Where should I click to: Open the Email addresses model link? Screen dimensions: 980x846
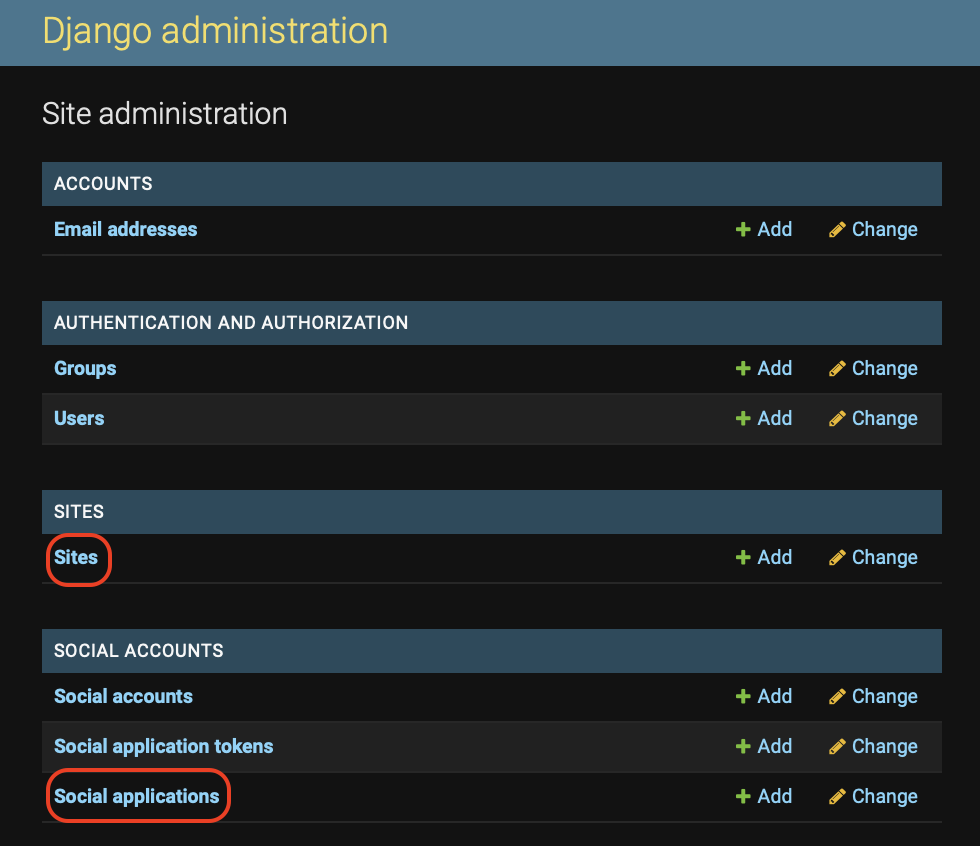(126, 229)
